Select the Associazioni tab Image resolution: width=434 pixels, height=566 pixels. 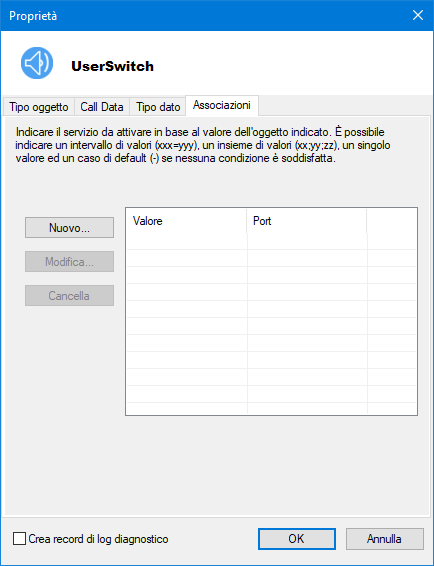pos(222,105)
